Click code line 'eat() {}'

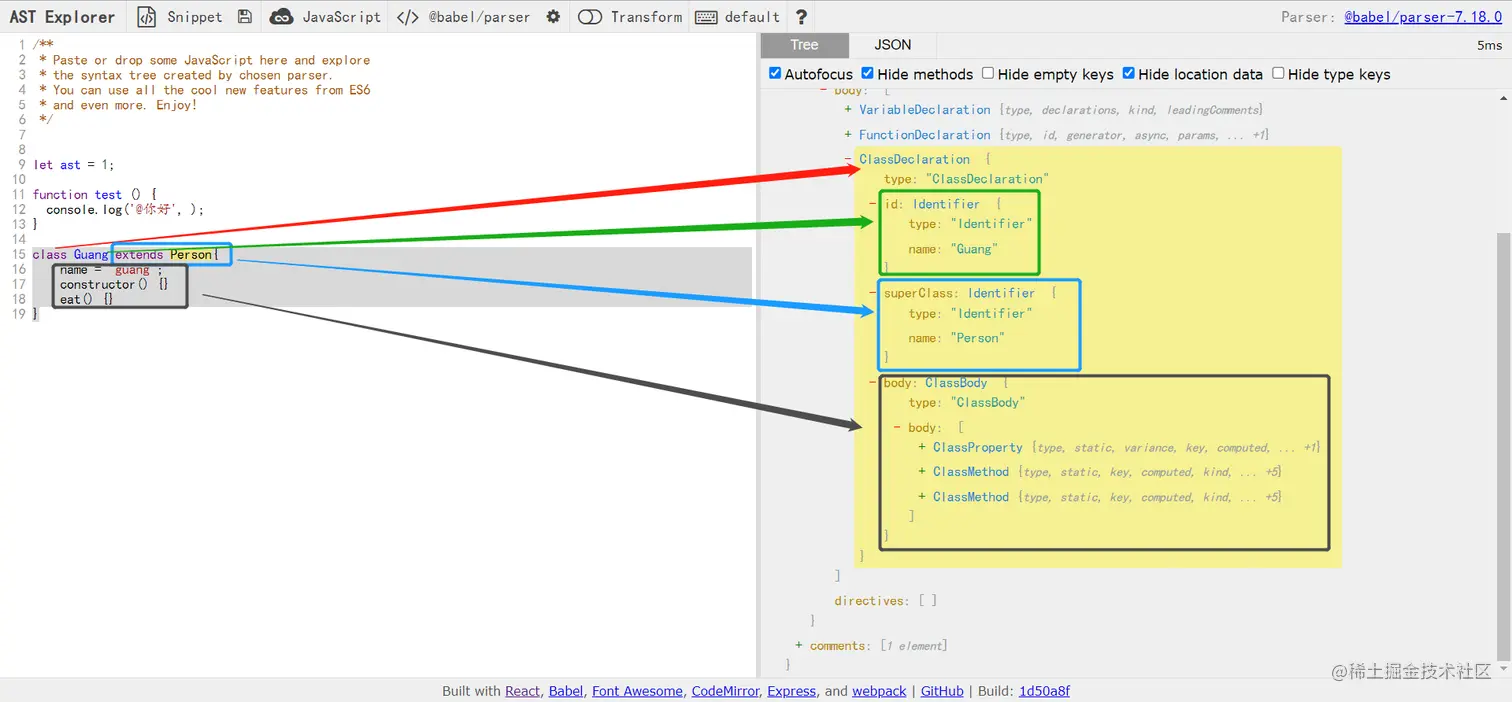pyautogui.click(x=86, y=300)
